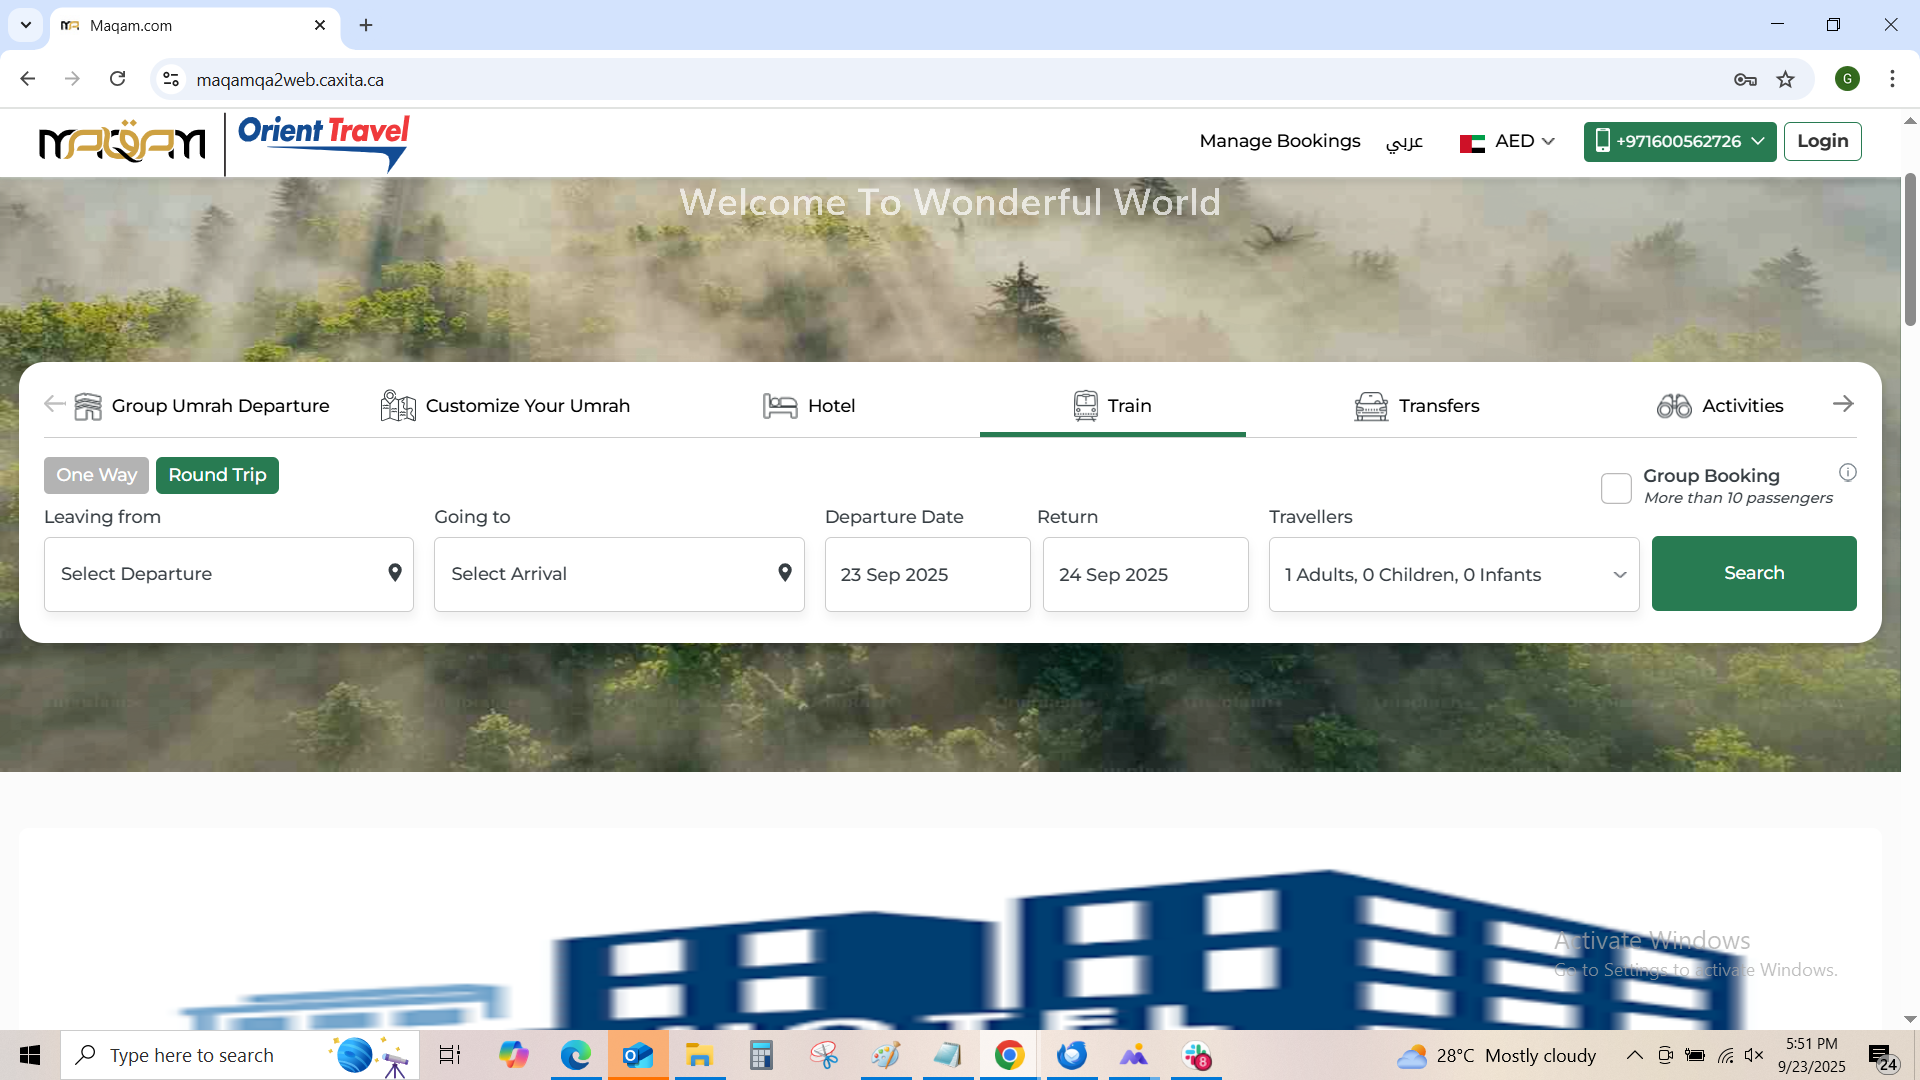Enable the Group Booking checkbox

click(1616, 488)
